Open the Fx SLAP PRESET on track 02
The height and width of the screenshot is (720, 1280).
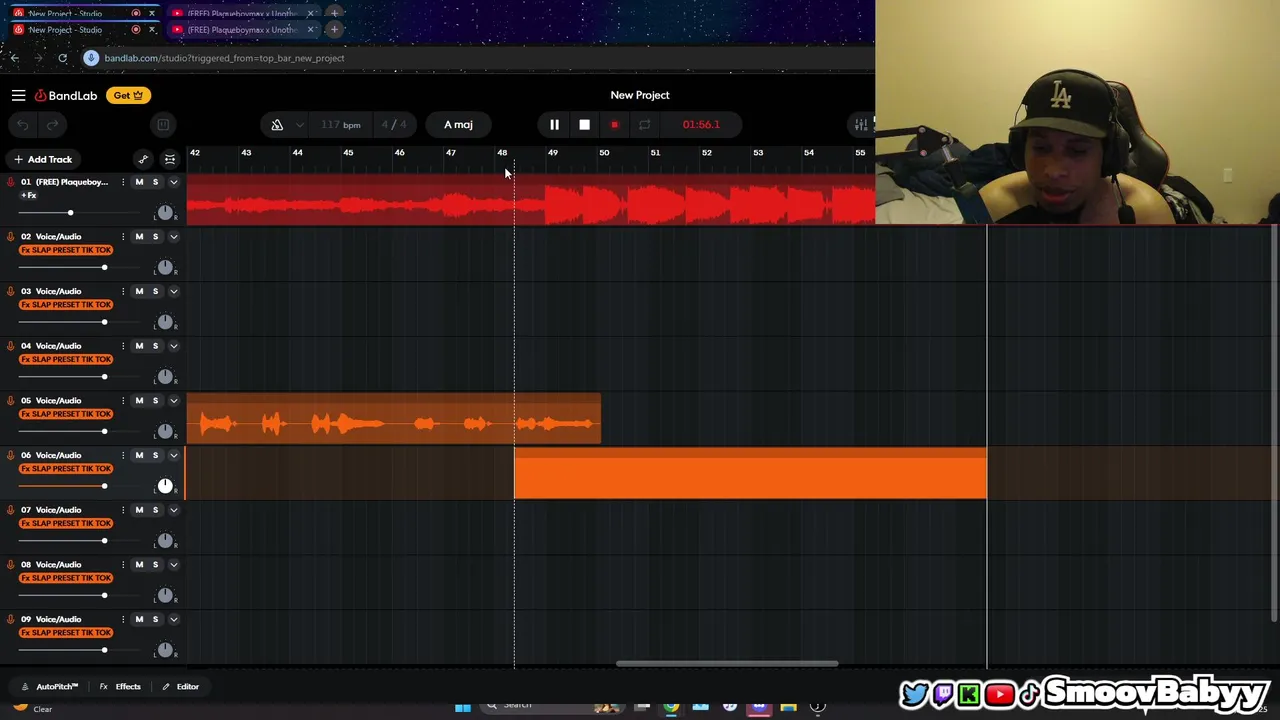click(66, 250)
